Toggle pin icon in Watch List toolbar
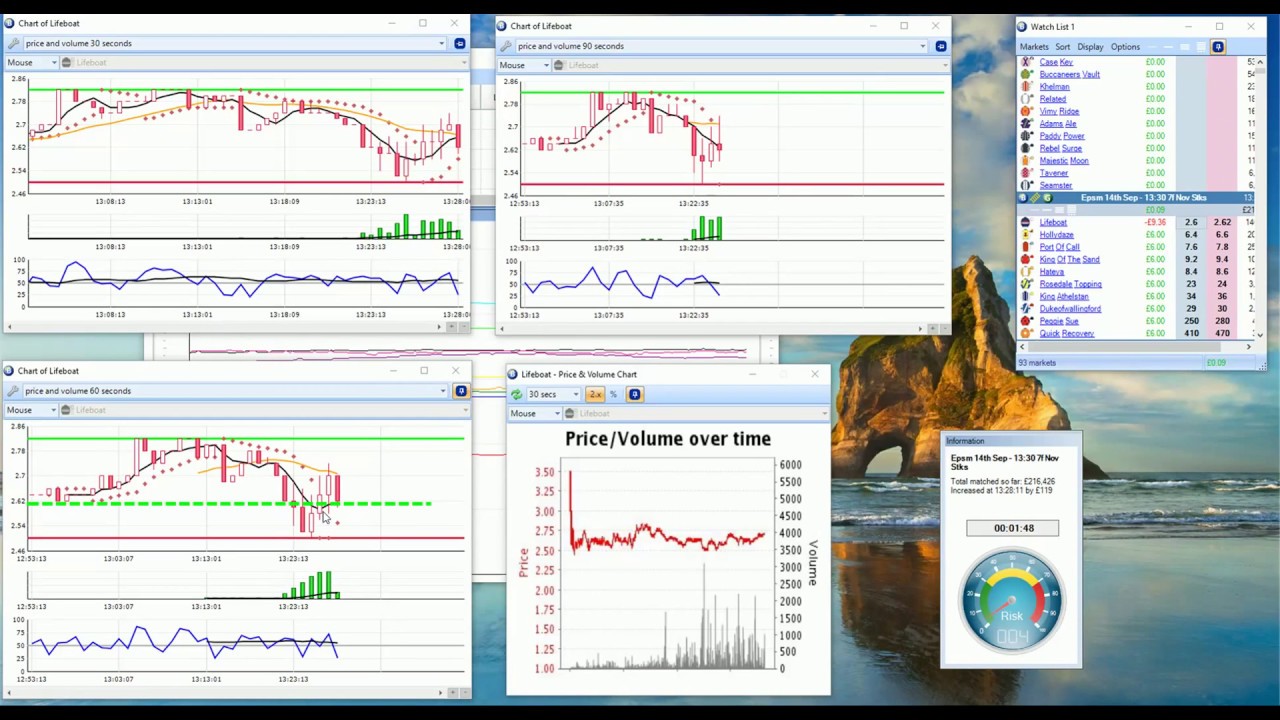The width and height of the screenshot is (1280, 720). [1218, 47]
